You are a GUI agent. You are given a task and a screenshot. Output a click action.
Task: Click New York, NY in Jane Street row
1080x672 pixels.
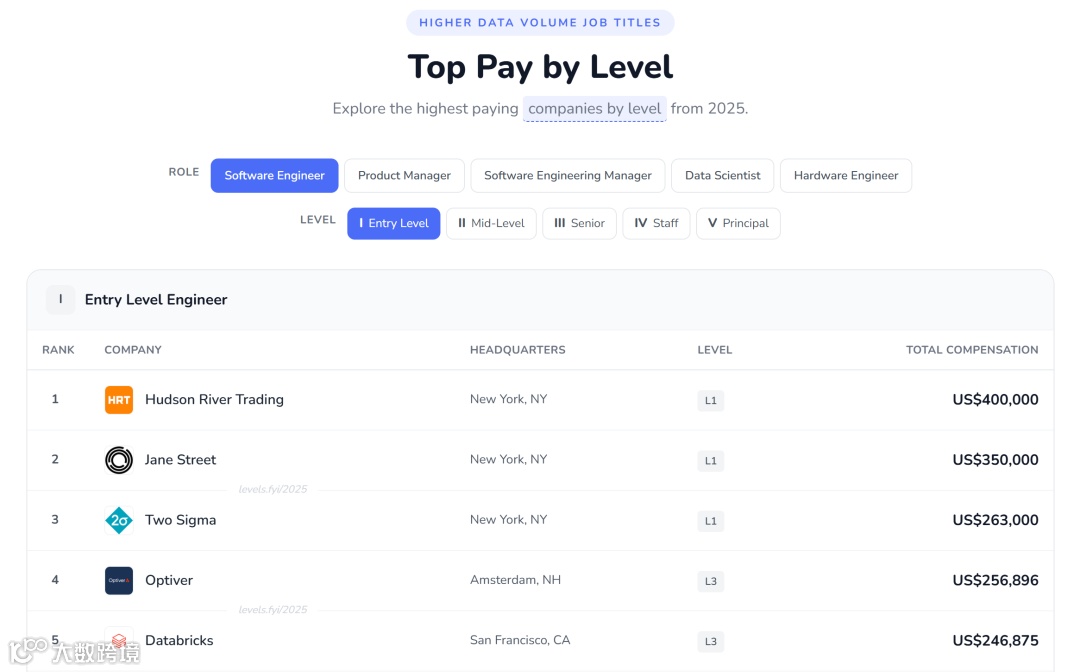[508, 459]
